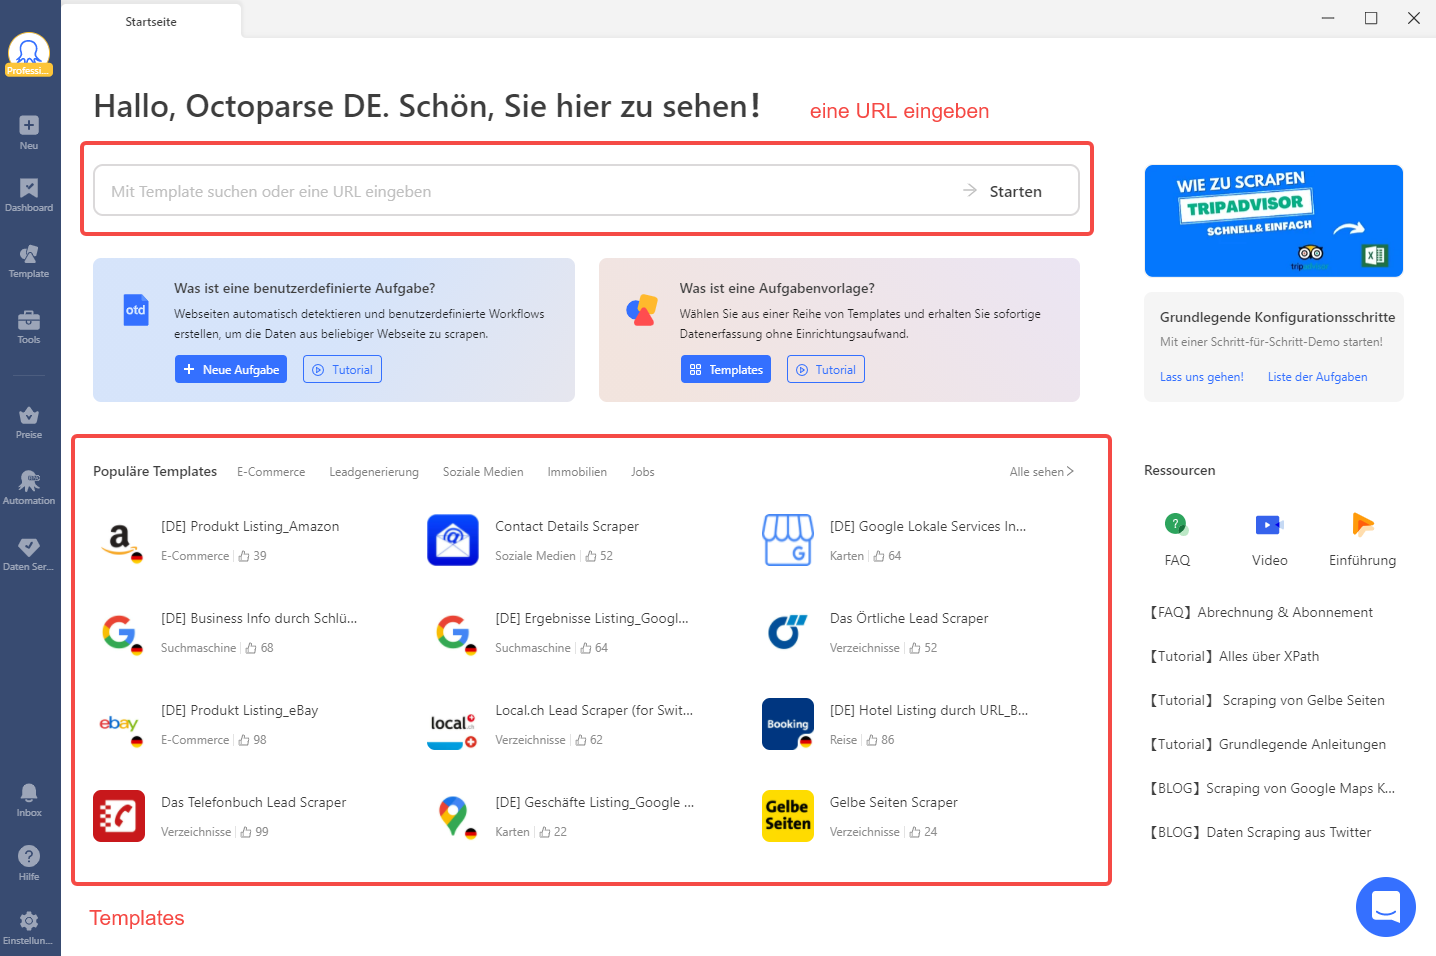Click Neue Aufgabe button
The height and width of the screenshot is (956, 1436).
pos(231,369)
